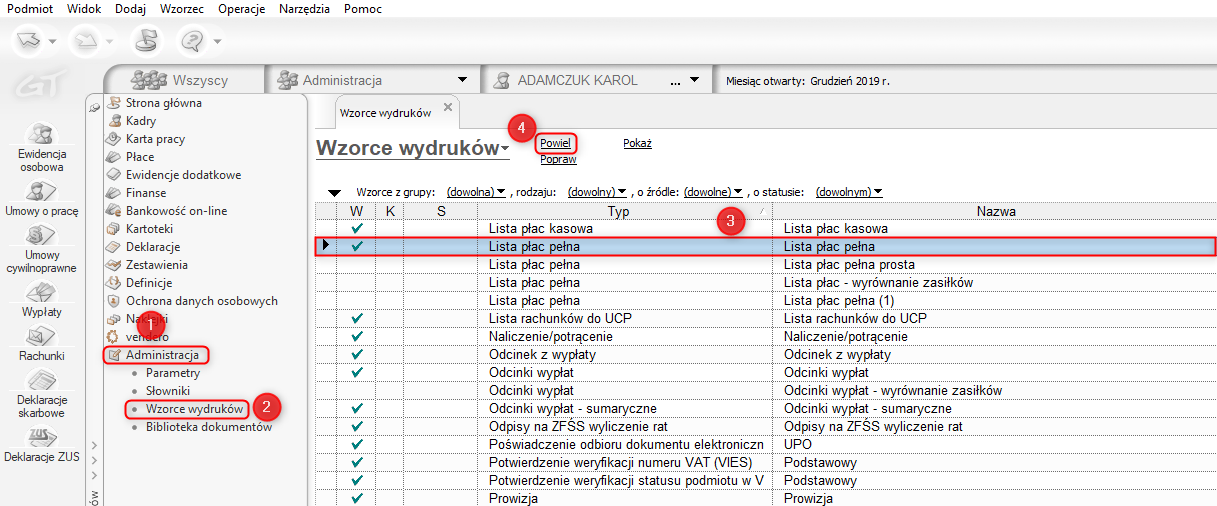This screenshot has height=506, width=1217.
Task: Toggle W checkmark for Odcinek z wypłaty
Action: pyautogui.click(x=356, y=355)
